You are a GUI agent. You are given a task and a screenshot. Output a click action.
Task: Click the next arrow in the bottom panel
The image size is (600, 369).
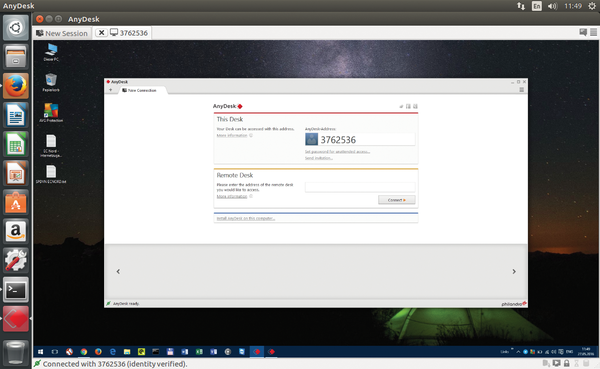[x=514, y=271]
